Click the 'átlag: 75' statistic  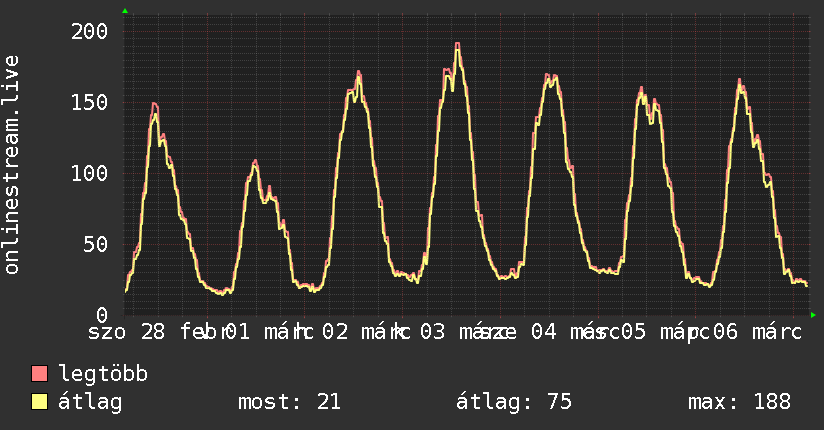513,402
